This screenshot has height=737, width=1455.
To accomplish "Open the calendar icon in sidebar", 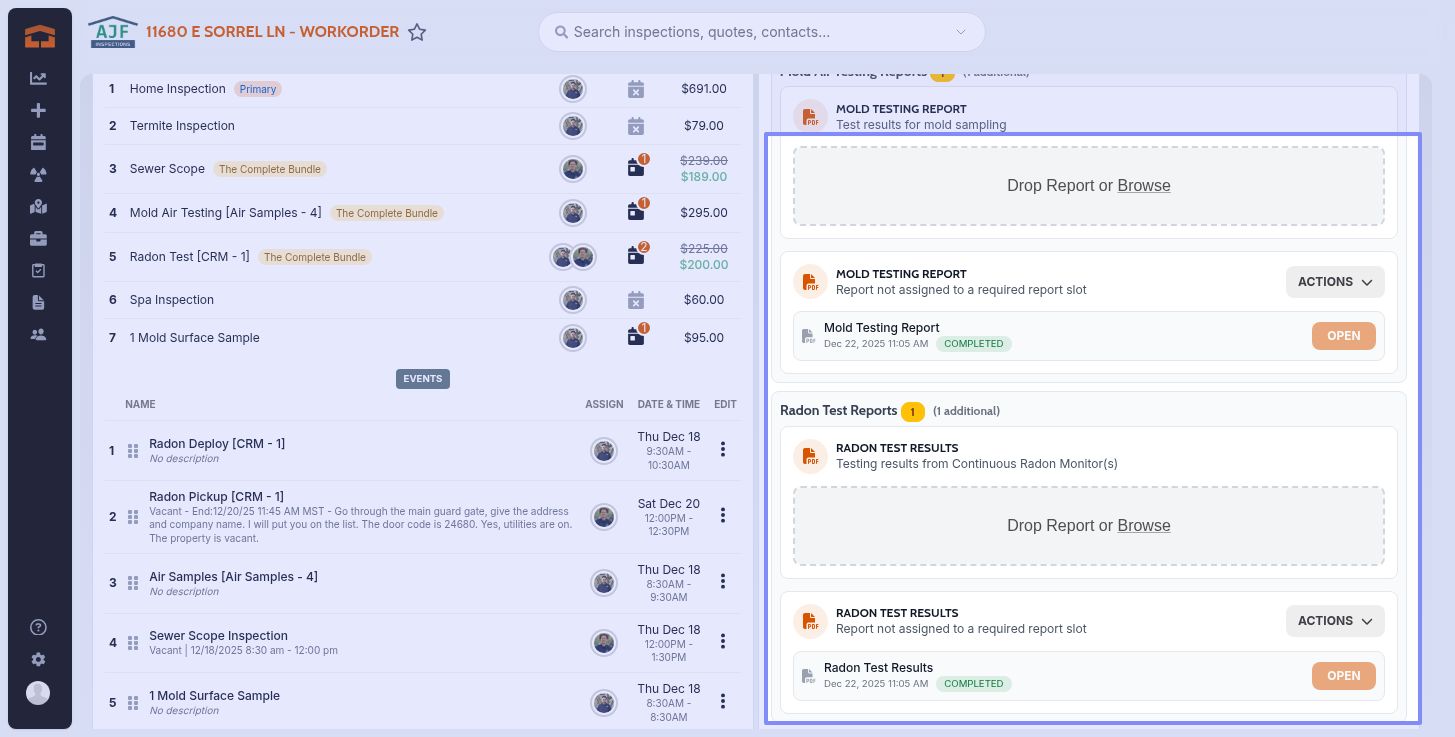I will [x=38, y=143].
